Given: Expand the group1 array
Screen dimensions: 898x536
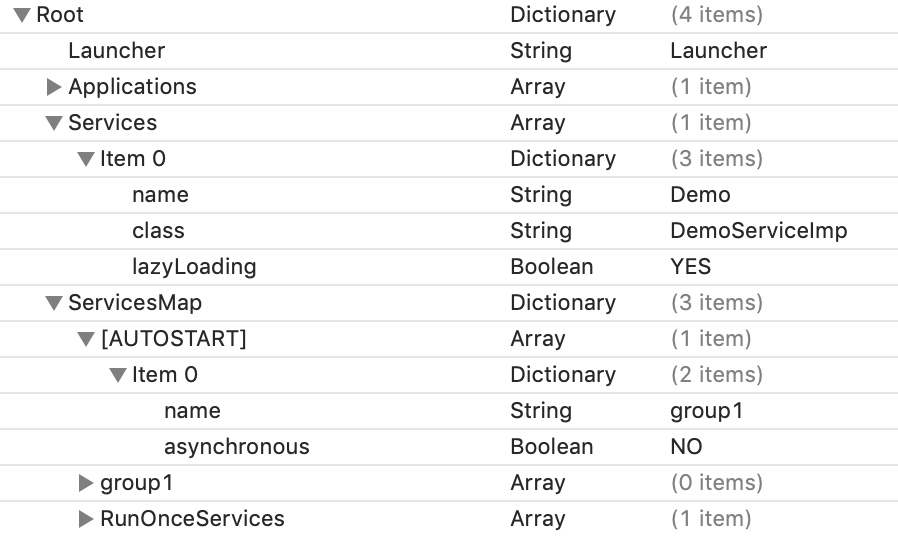Looking at the screenshot, I should (86, 483).
